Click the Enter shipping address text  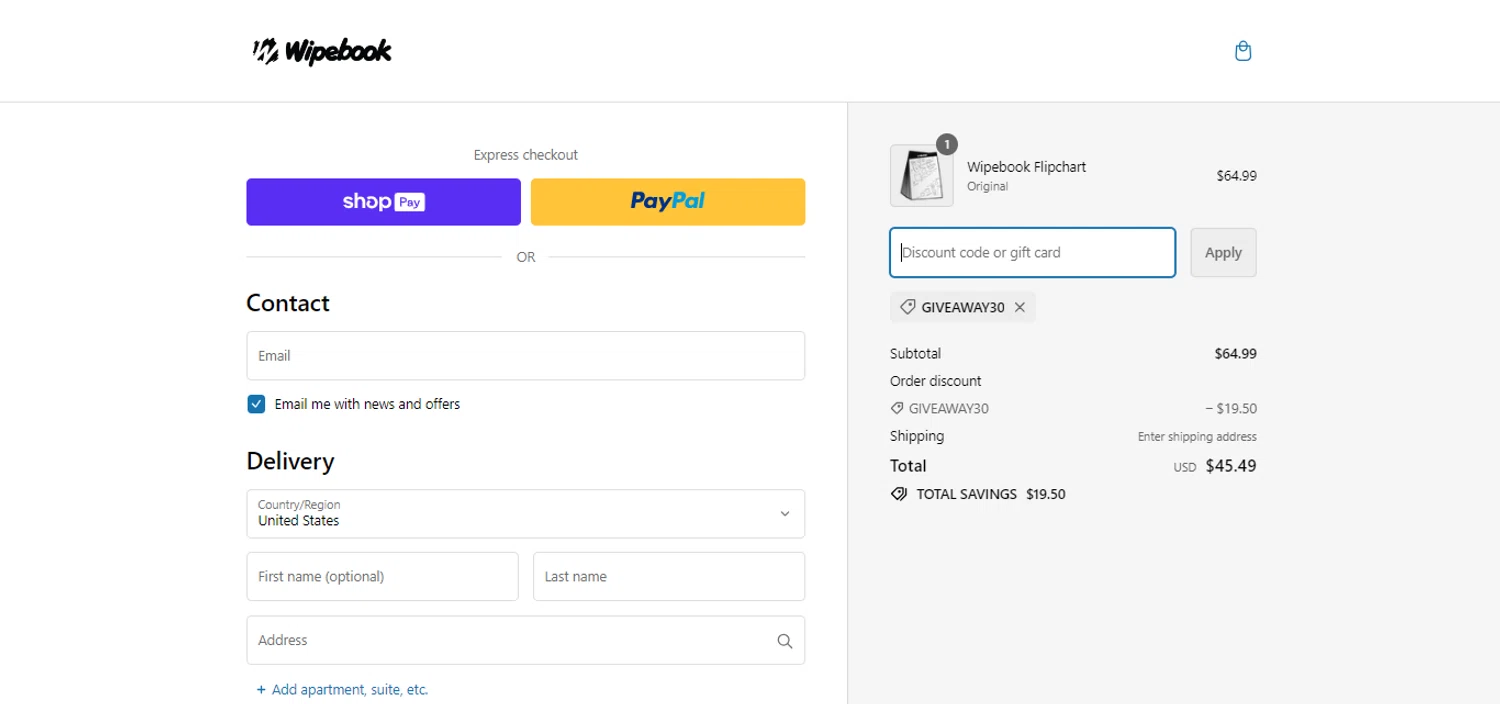(x=1197, y=437)
